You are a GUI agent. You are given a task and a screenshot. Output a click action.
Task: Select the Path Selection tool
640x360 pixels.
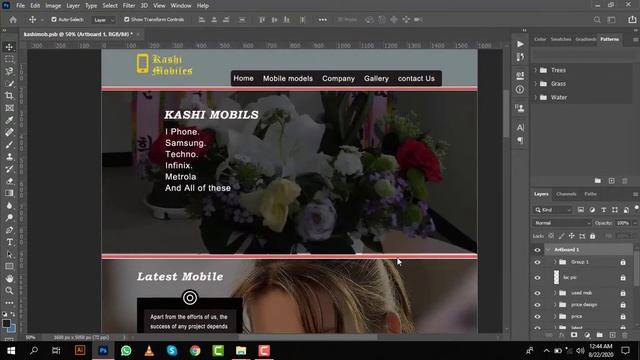9,255
